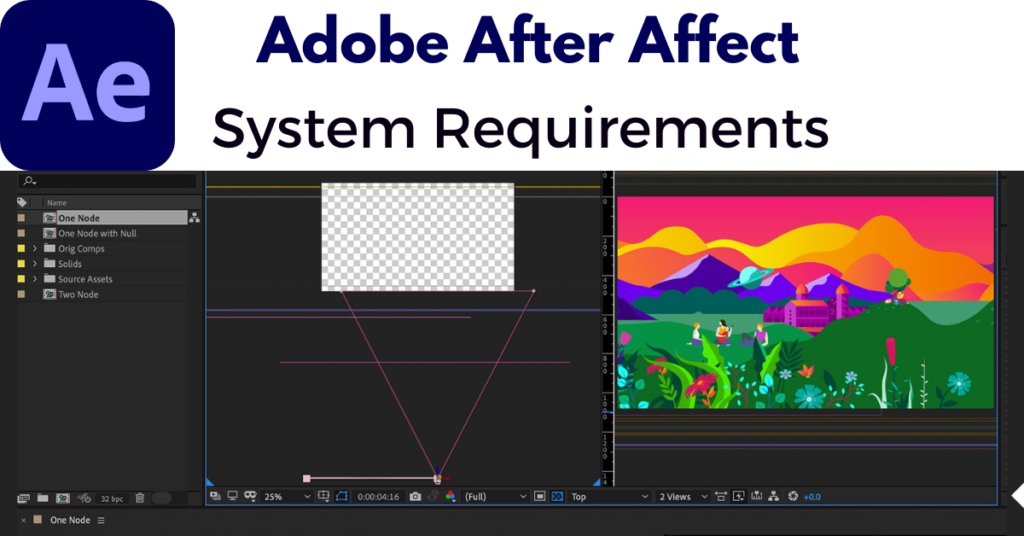The width and height of the screenshot is (1024, 536).
Task: Click the One Node label color swatch
Action: (22, 218)
